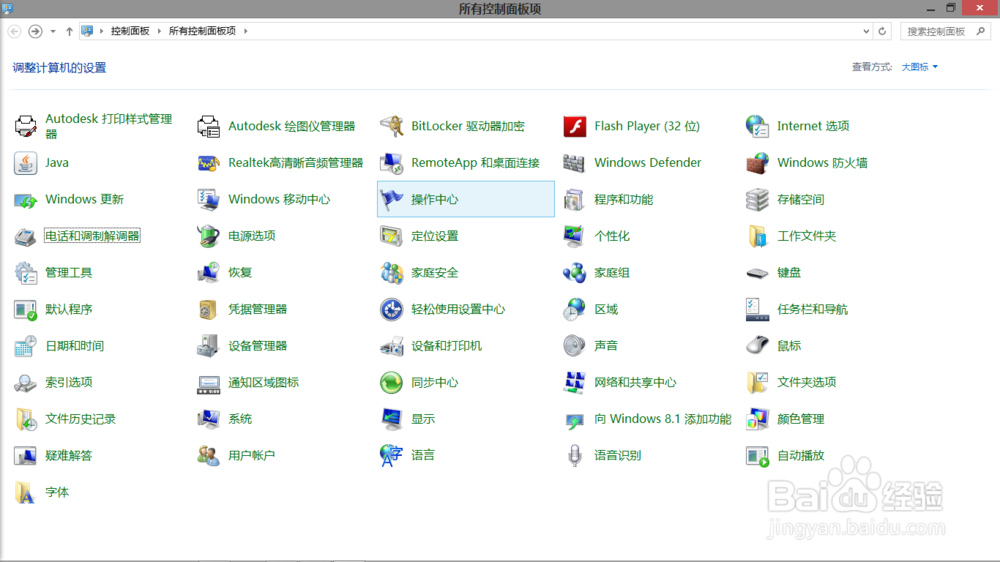Screen dimensions: 1000x562
Task: Open the Autodesk 打印样式管理器 icon
Action: click(x=26, y=126)
